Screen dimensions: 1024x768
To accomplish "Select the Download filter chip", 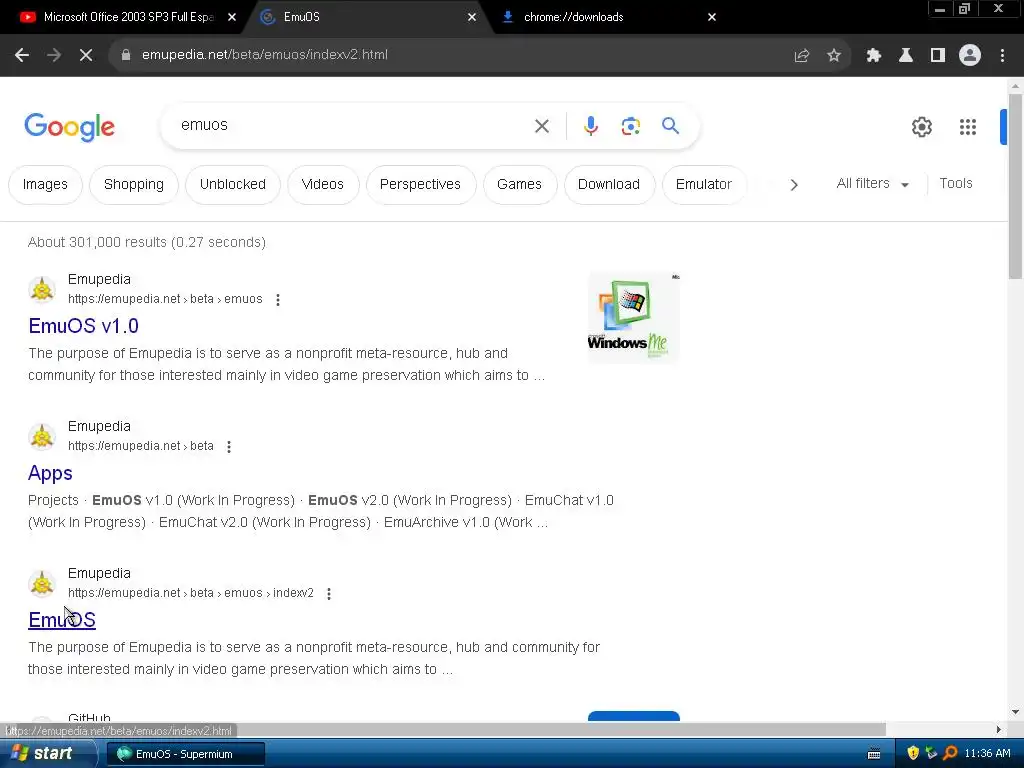I will [x=609, y=184].
